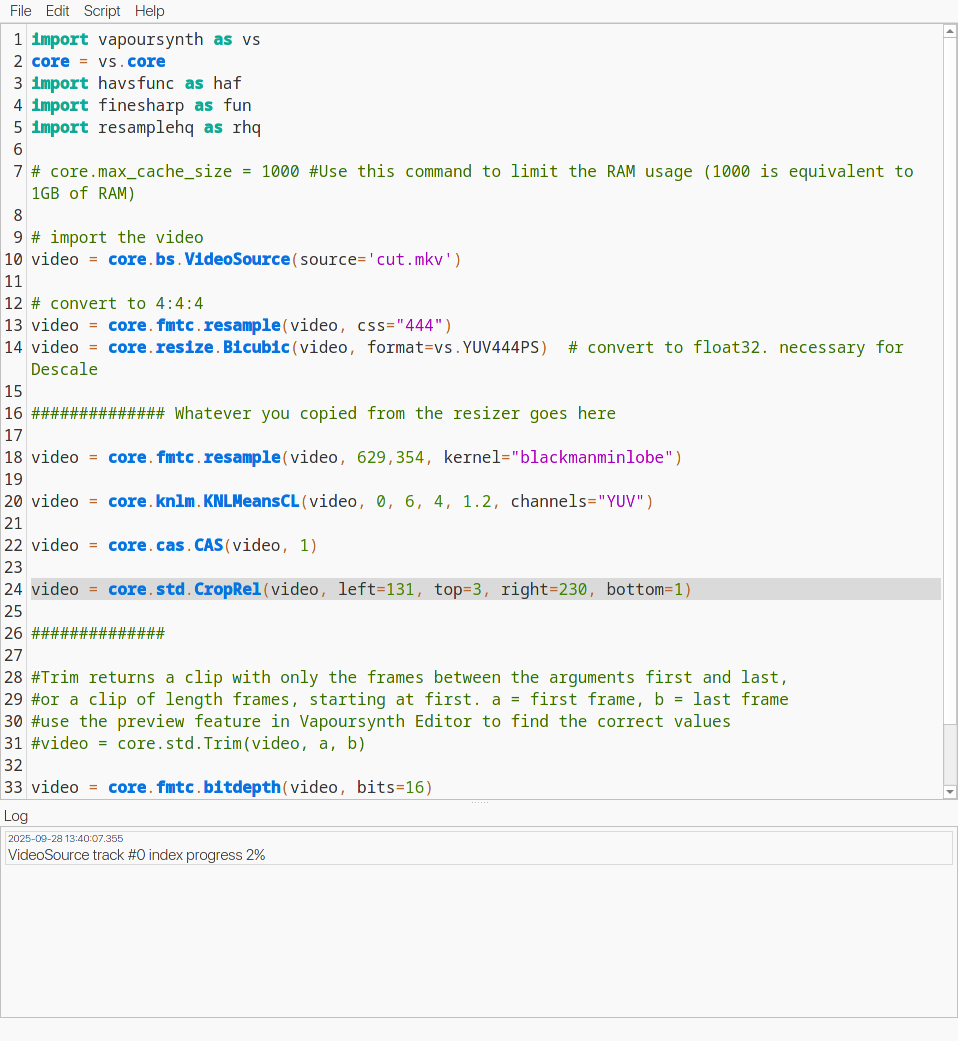The image size is (958, 1041).
Task: Click the "444" css value in resample
Action: coord(420,326)
